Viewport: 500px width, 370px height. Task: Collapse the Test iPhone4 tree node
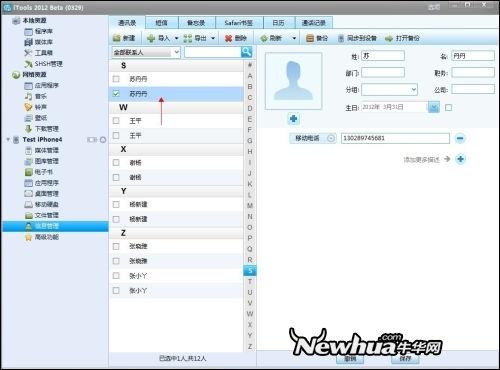(x=8, y=139)
